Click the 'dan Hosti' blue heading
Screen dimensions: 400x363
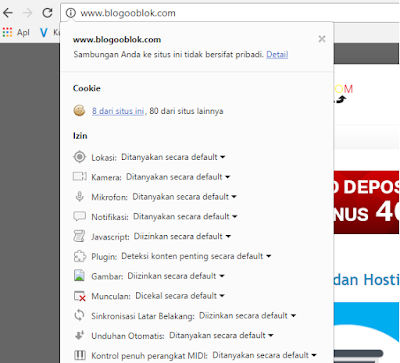pos(366,279)
